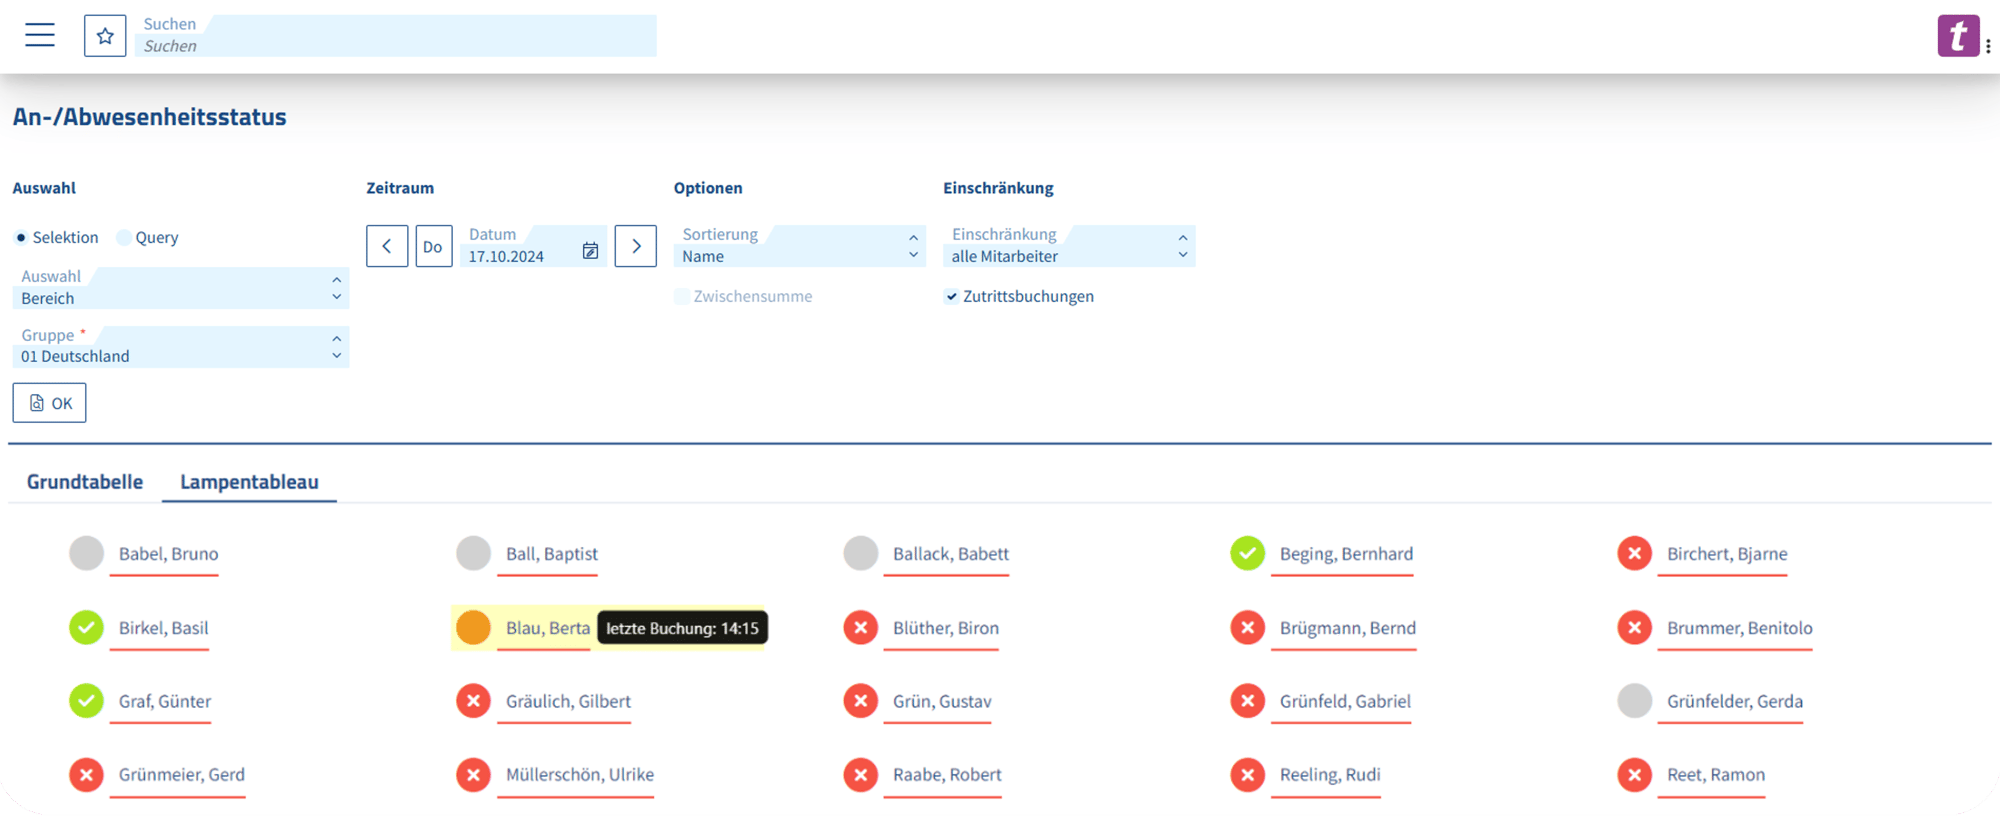Click red X status icon for Birchert, Bjarne
The image size is (2000, 828).
pyautogui.click(x=1634, y=553)
